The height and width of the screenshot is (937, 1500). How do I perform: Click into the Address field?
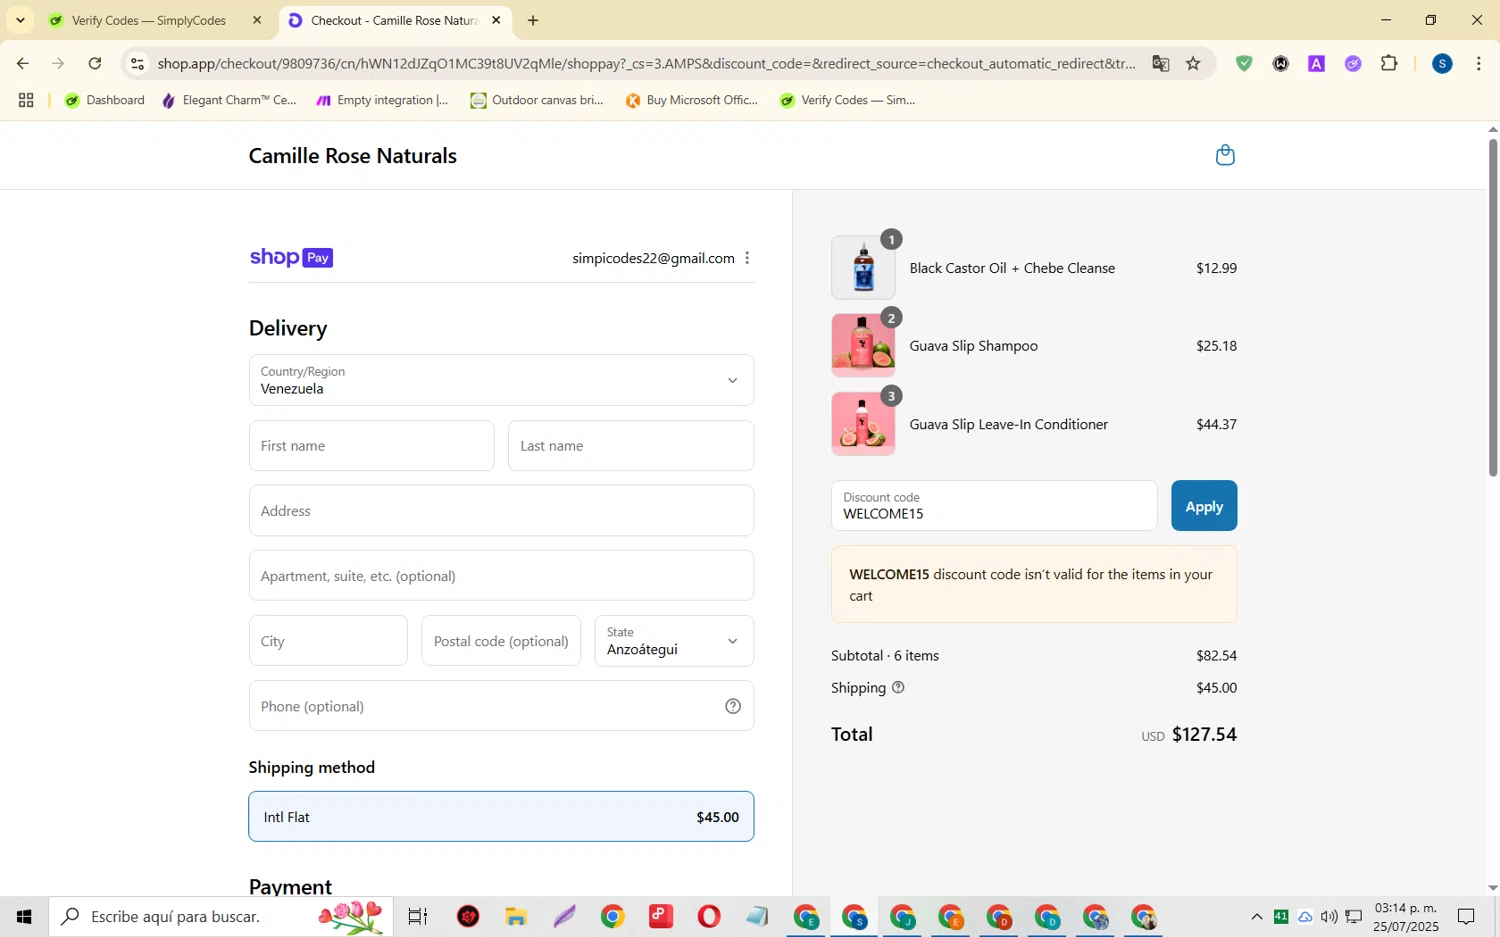(x=501, y=511)
